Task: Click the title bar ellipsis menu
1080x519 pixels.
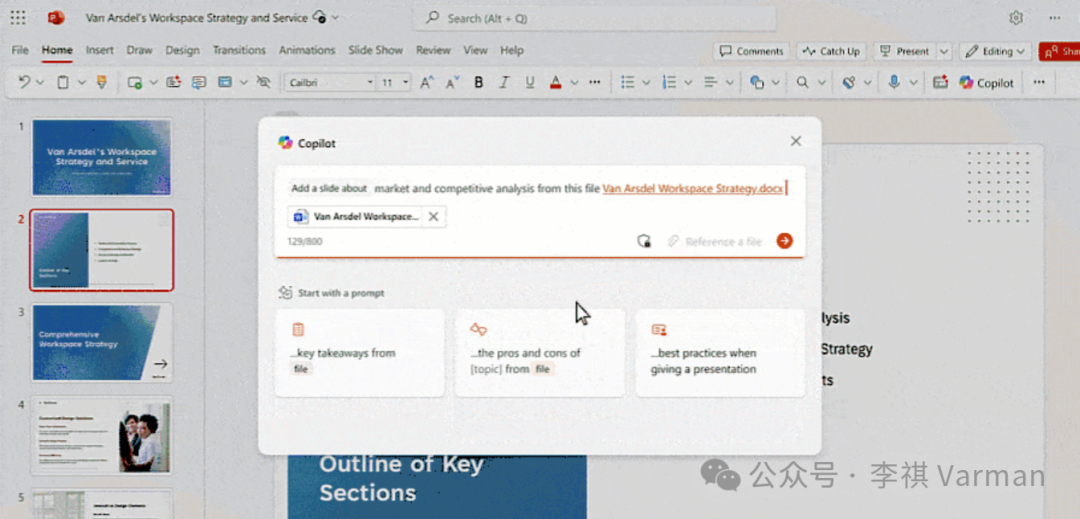Action: [x=1055, y=19]
